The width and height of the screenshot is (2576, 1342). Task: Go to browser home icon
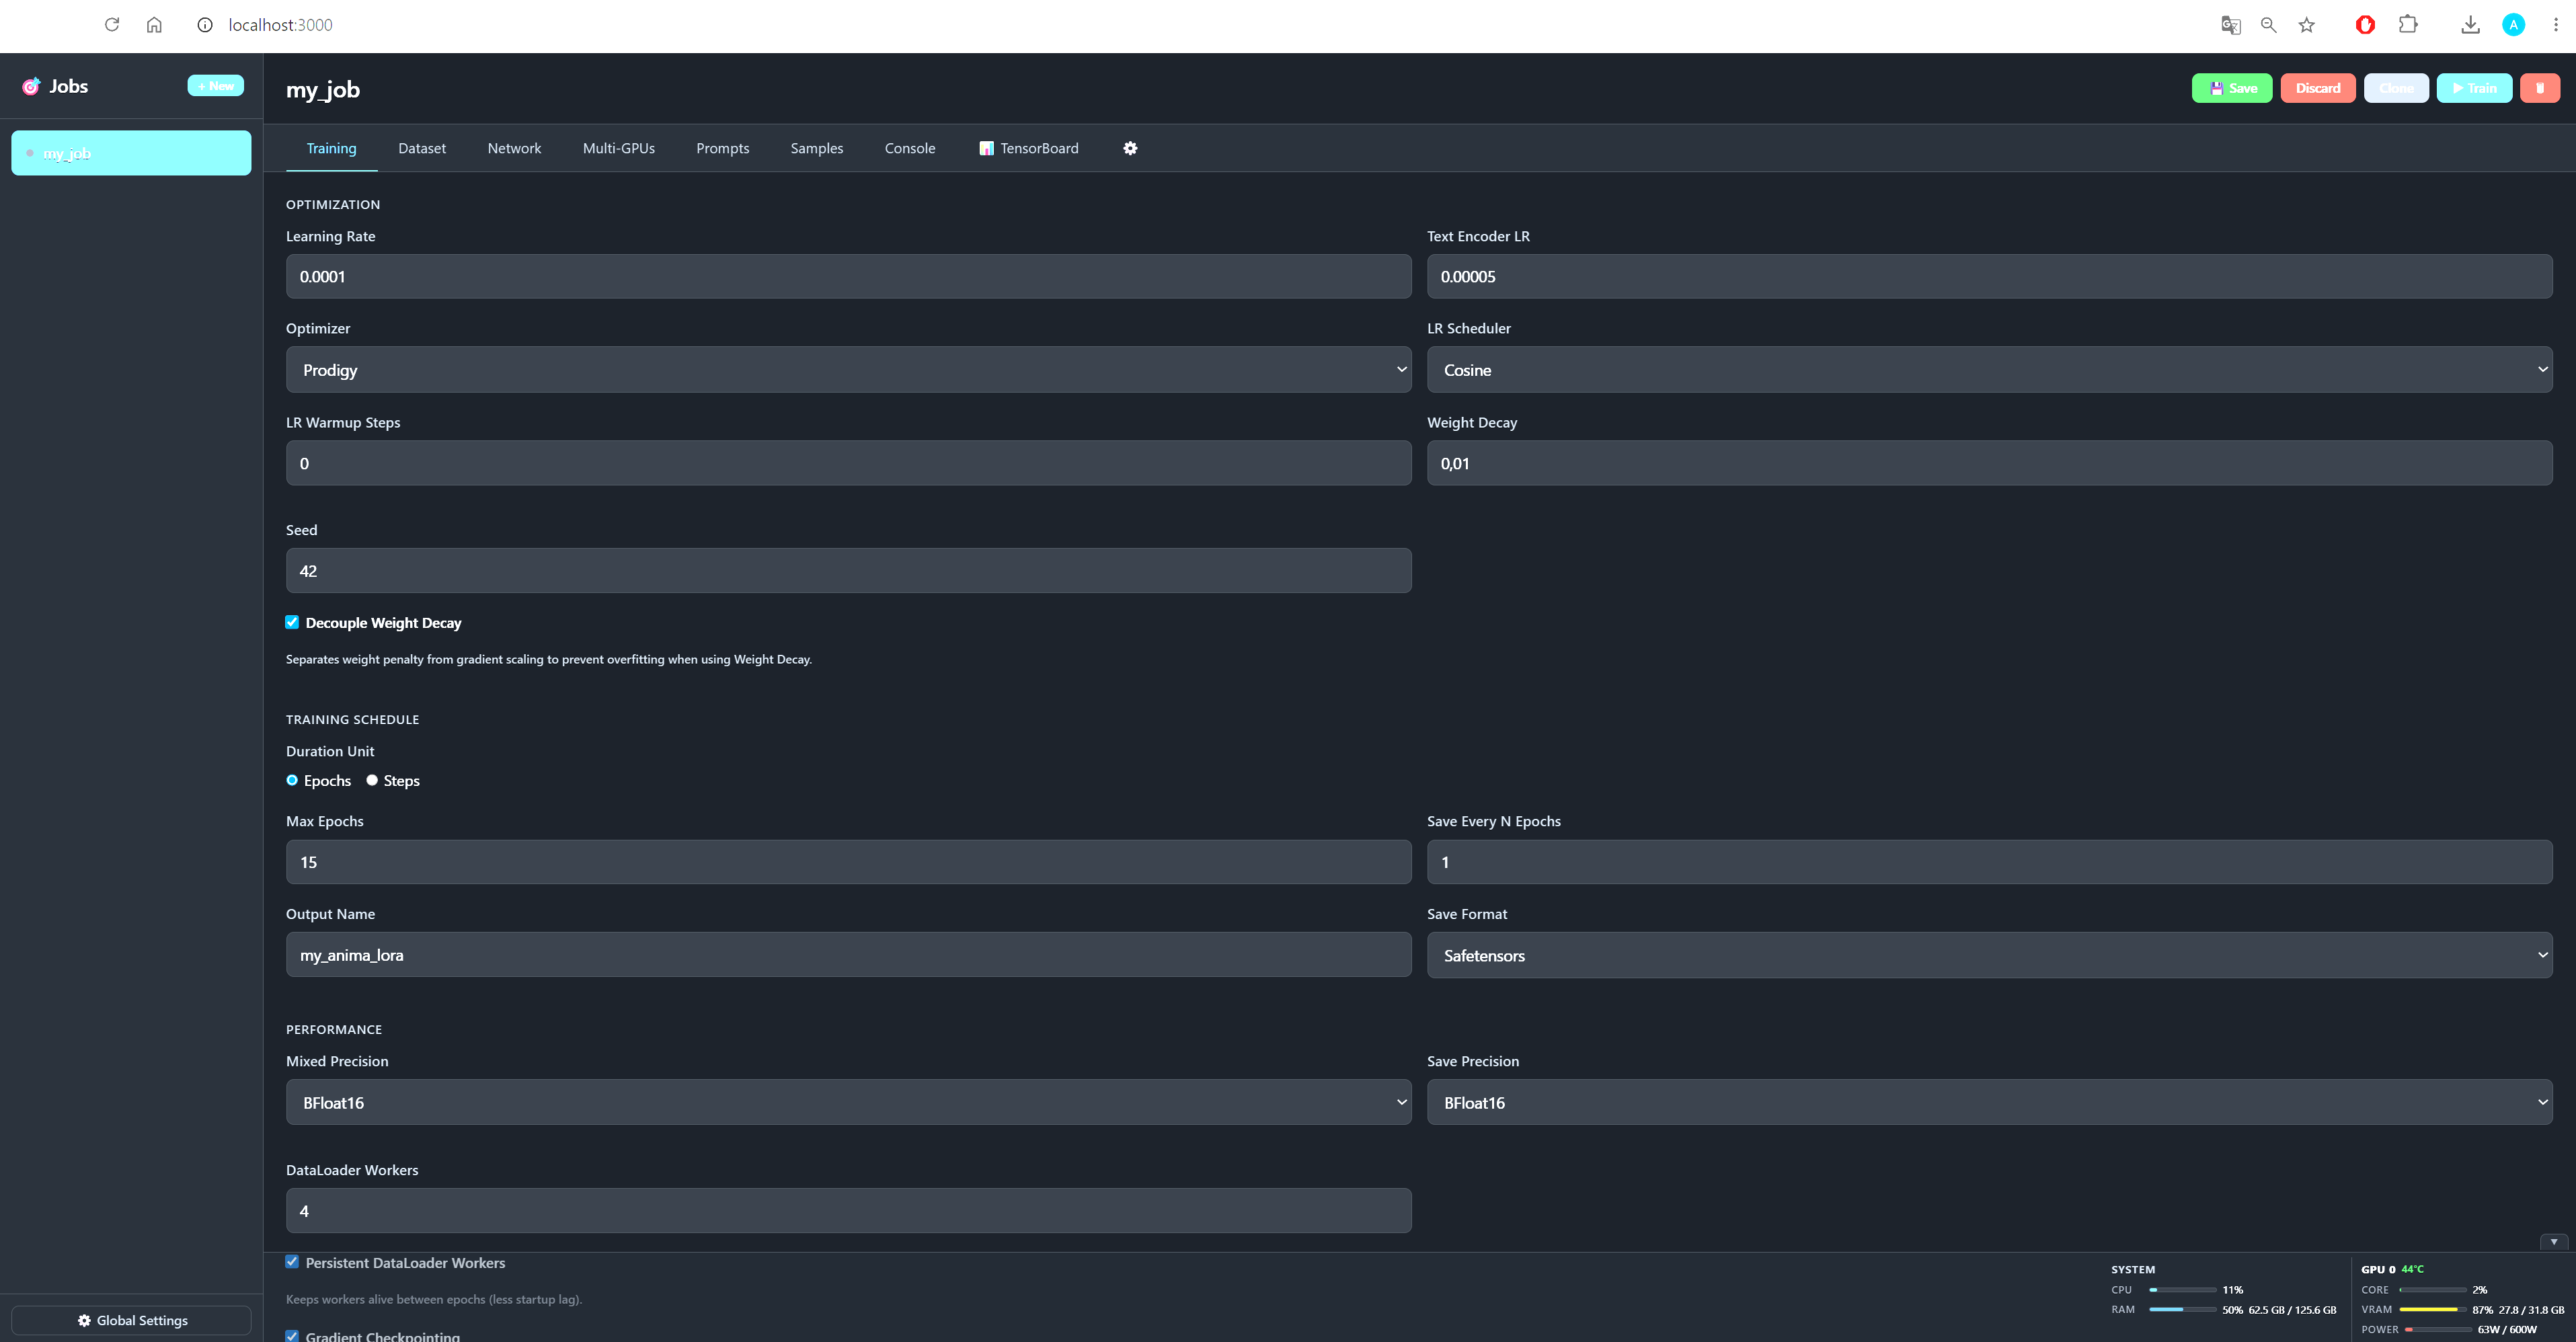pyautogui.click(x=154, y=24)
